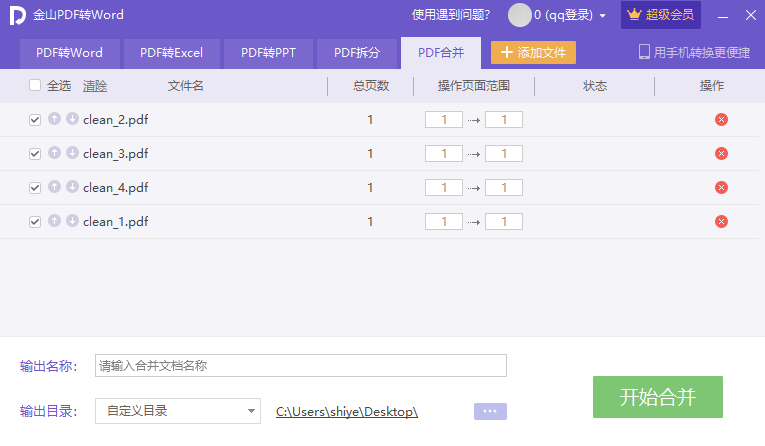
Task: Open the title bar hamburger menu
Action: tap(720, 15)
